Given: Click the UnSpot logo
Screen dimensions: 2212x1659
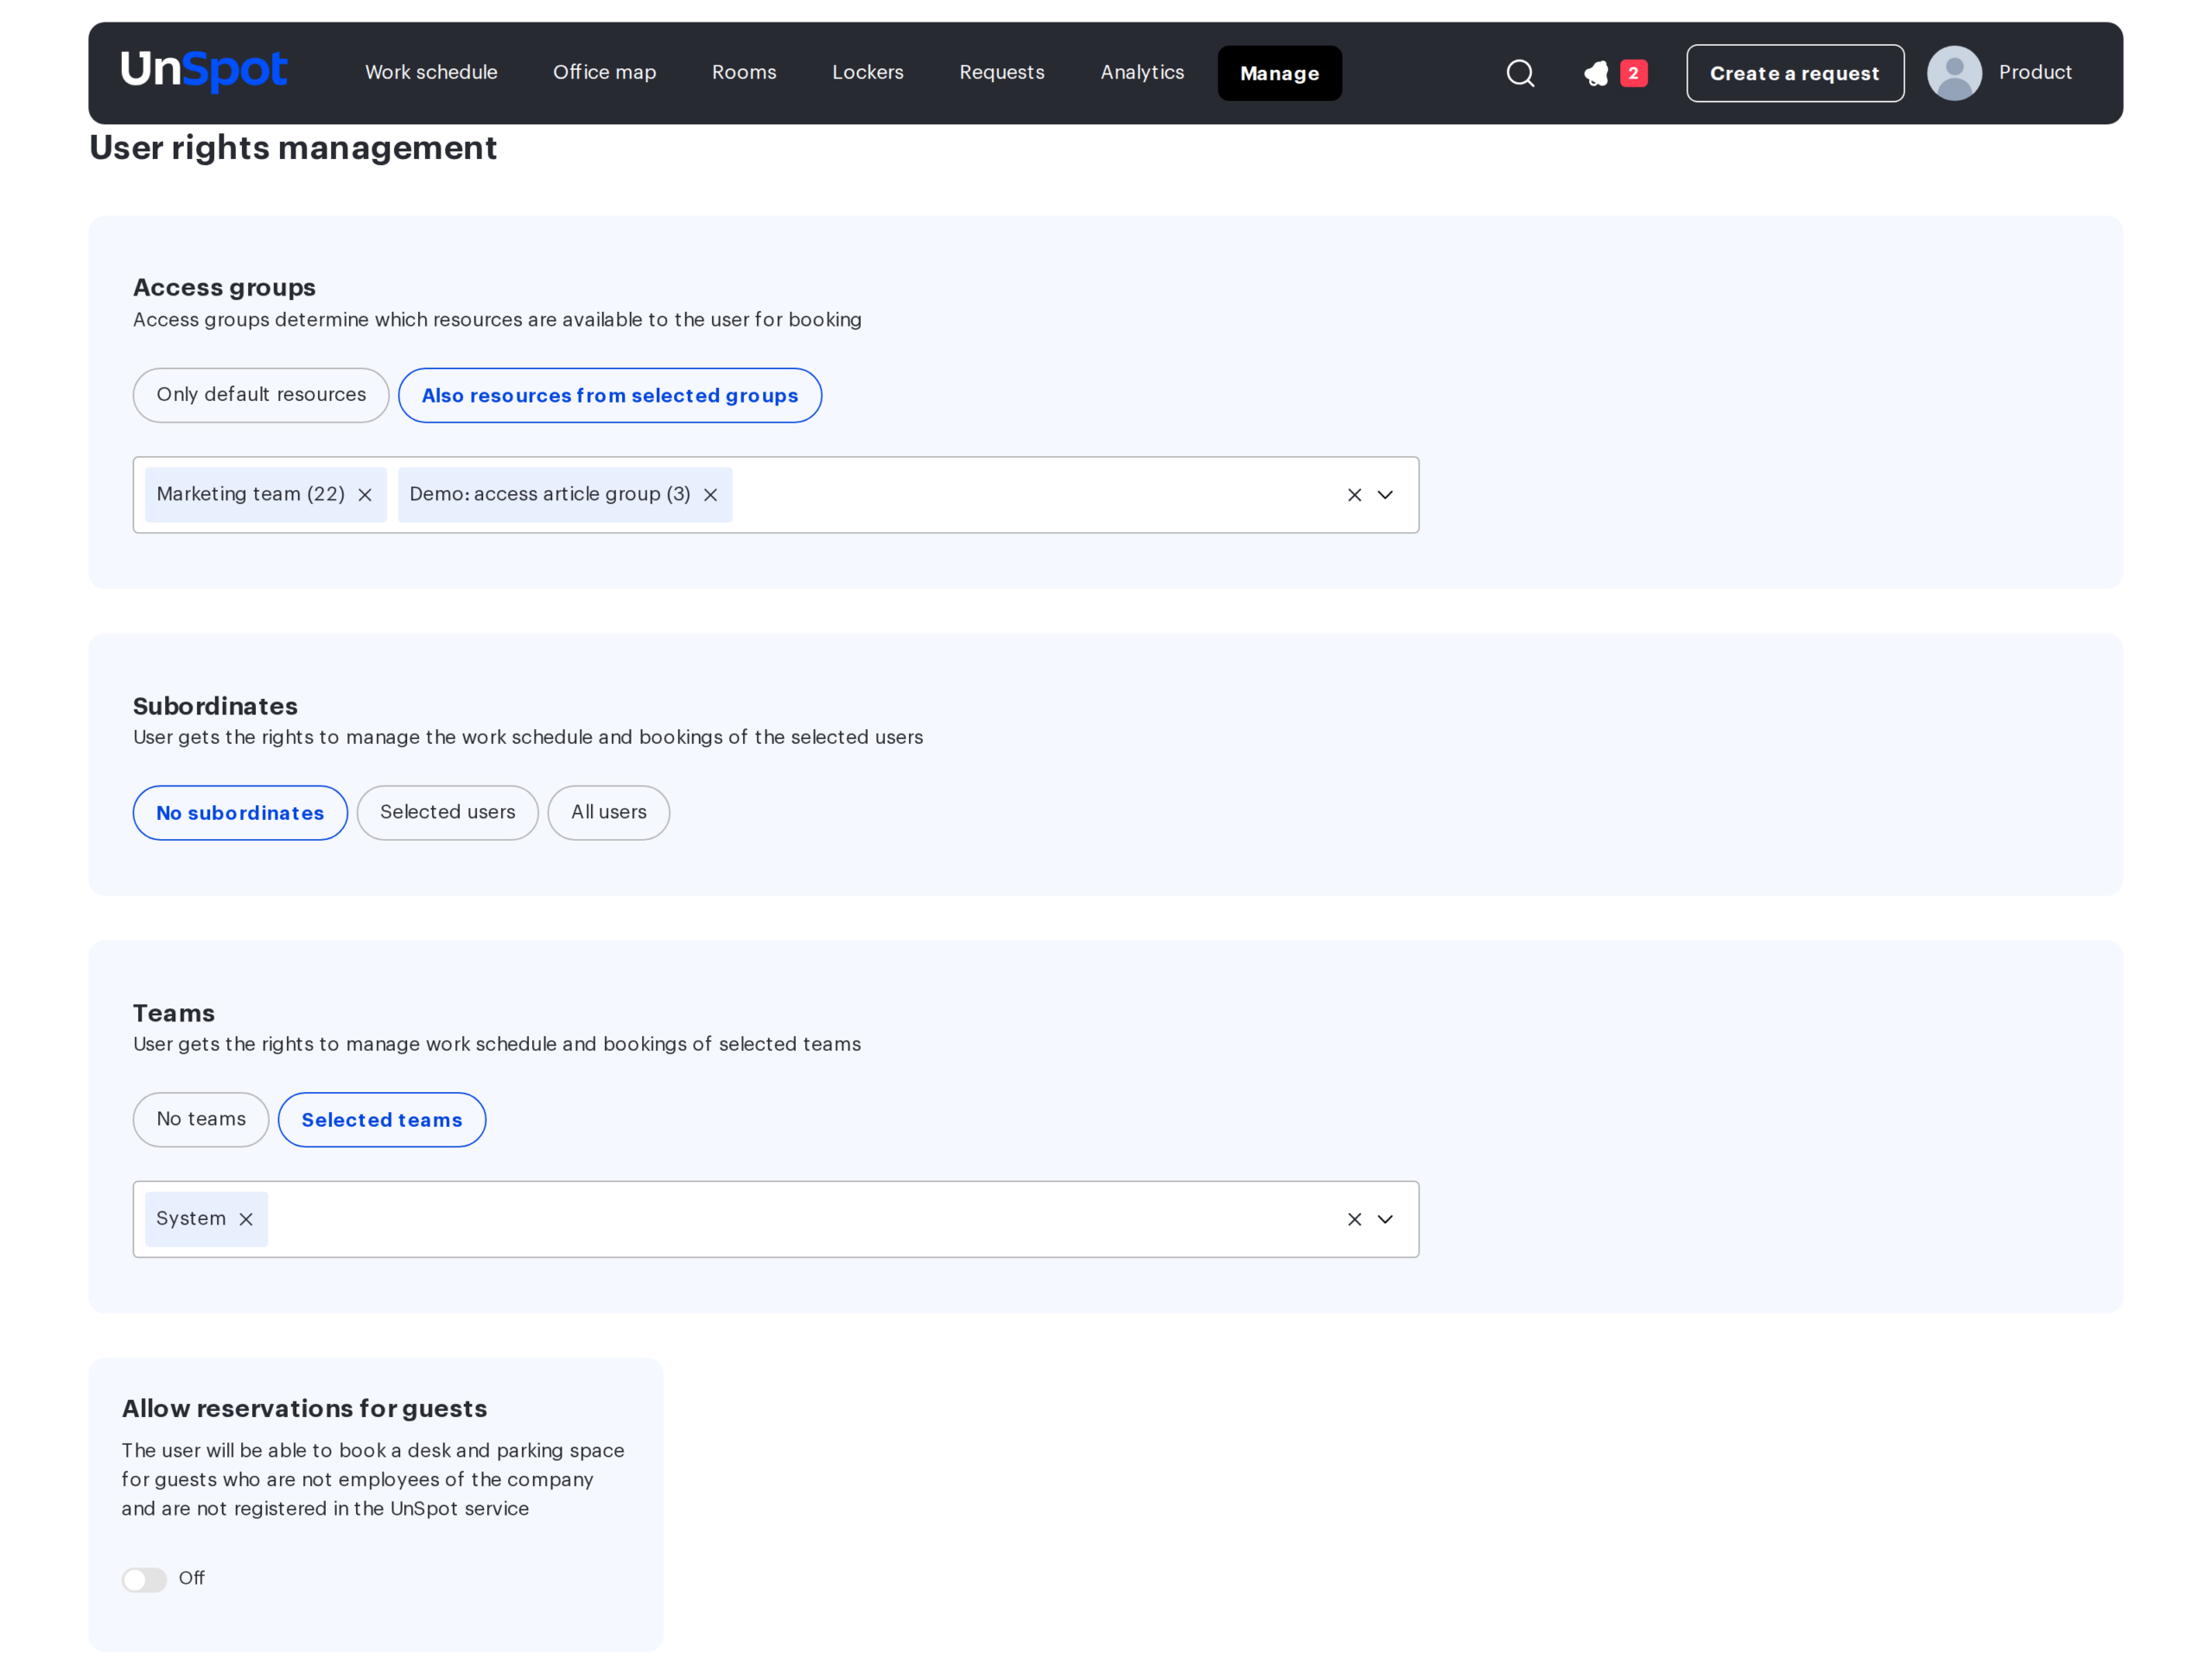Looking at the screenshot, I should click(x=204, y=72).
